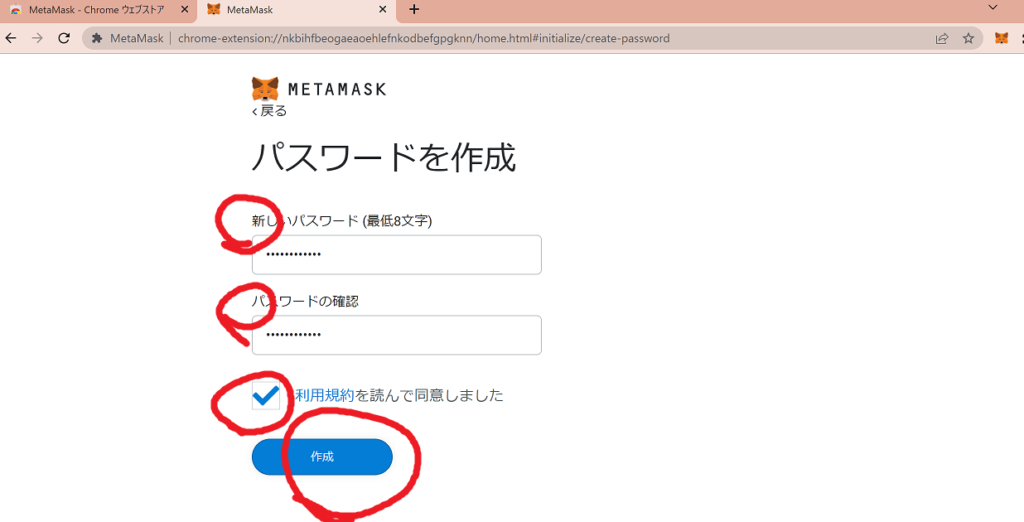Click the を読んで同意しました label text
1024x522 pixels.
(x=429, y=395)
